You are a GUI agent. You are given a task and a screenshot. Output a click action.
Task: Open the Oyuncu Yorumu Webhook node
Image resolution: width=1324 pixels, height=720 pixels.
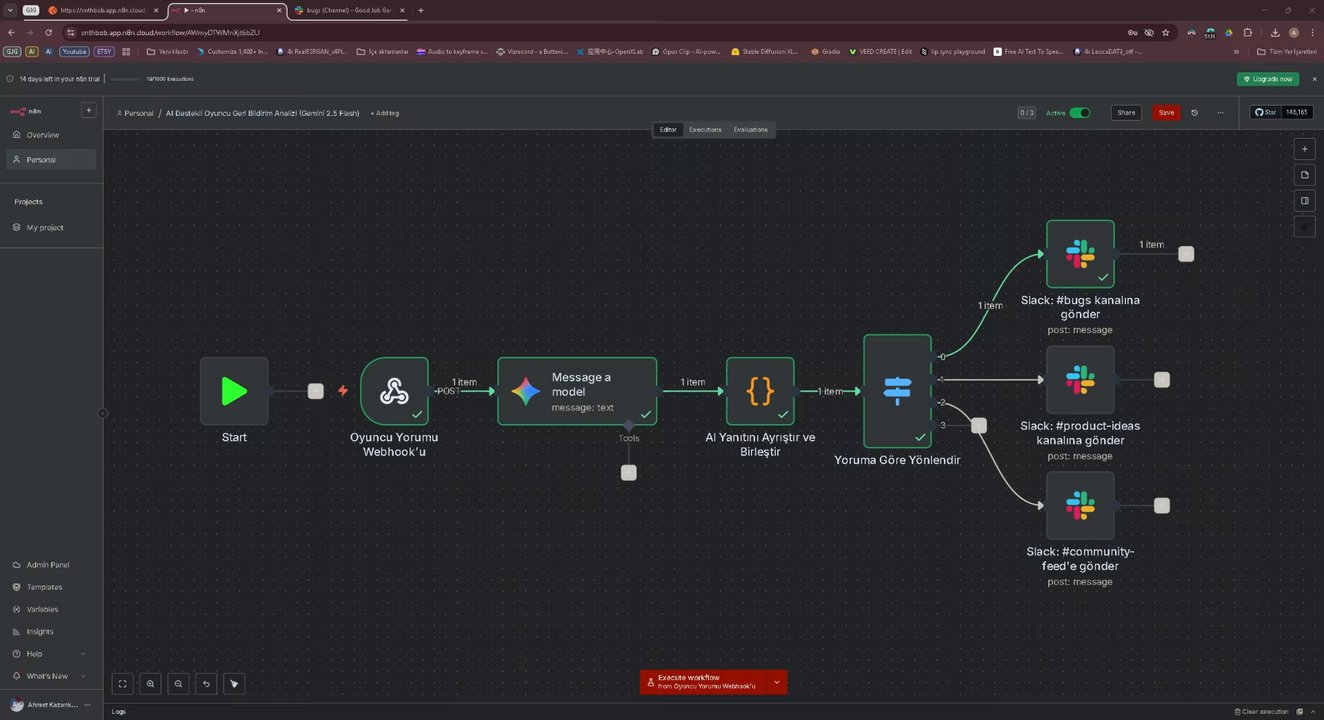[x=394, y=391]
